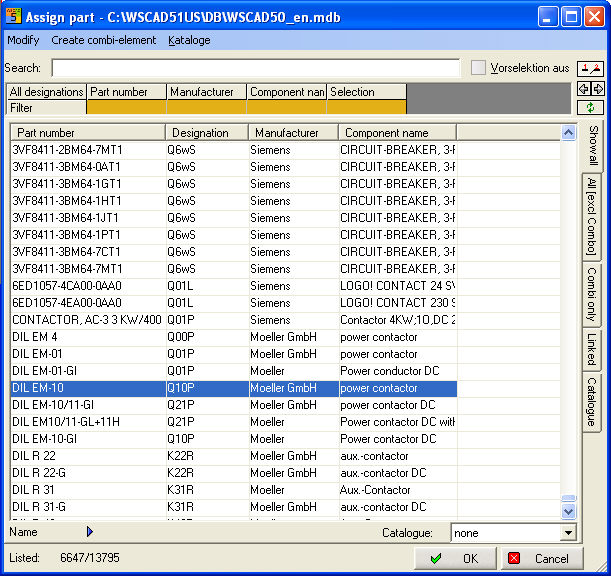Image resolution: width=611 pixels, height=576 pixels.
Task: Select row 3VF8411-2BM64-7MT1
Action: coord(234,150)
